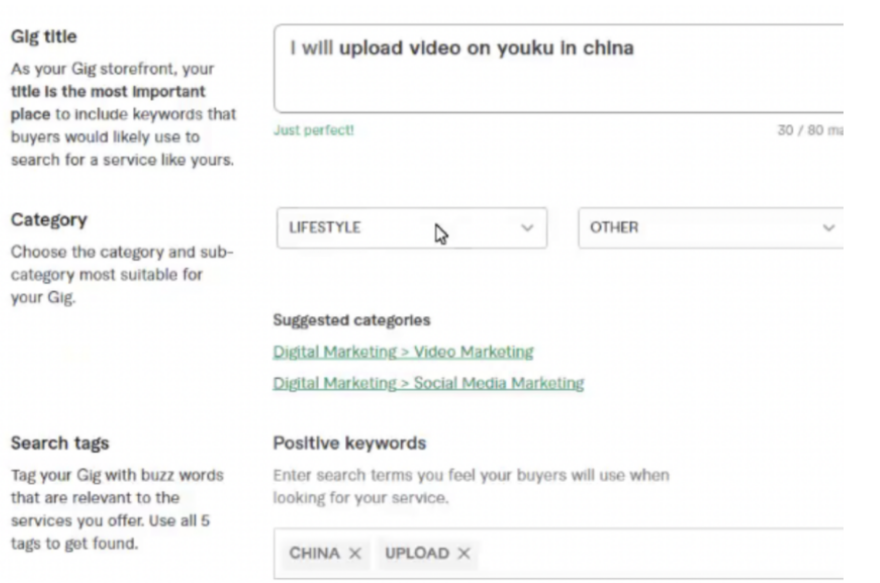Click 'Choose the category and sub-category' description

(122, 274)
